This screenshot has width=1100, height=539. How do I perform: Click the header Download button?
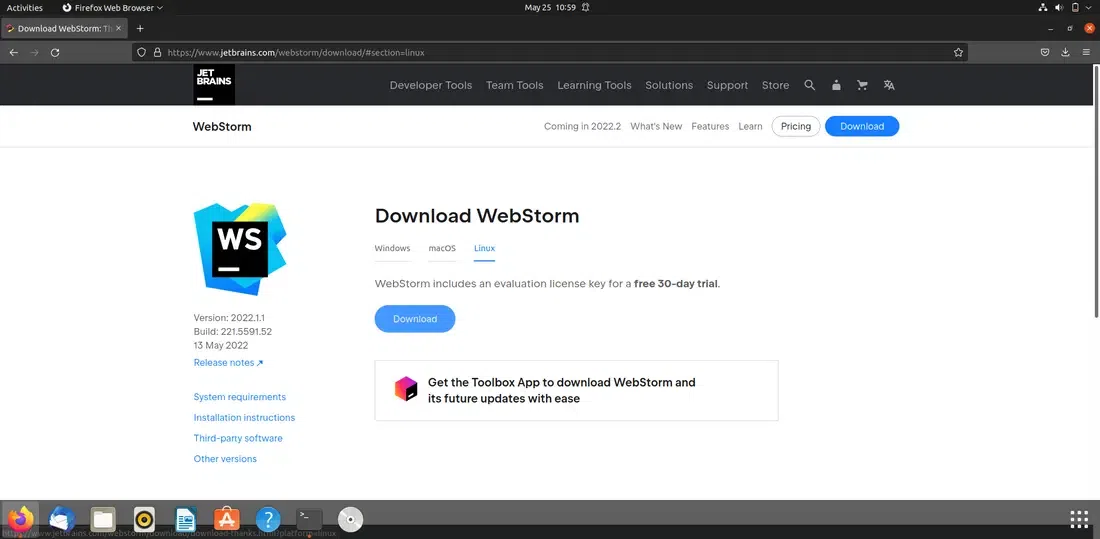[862, 126]
